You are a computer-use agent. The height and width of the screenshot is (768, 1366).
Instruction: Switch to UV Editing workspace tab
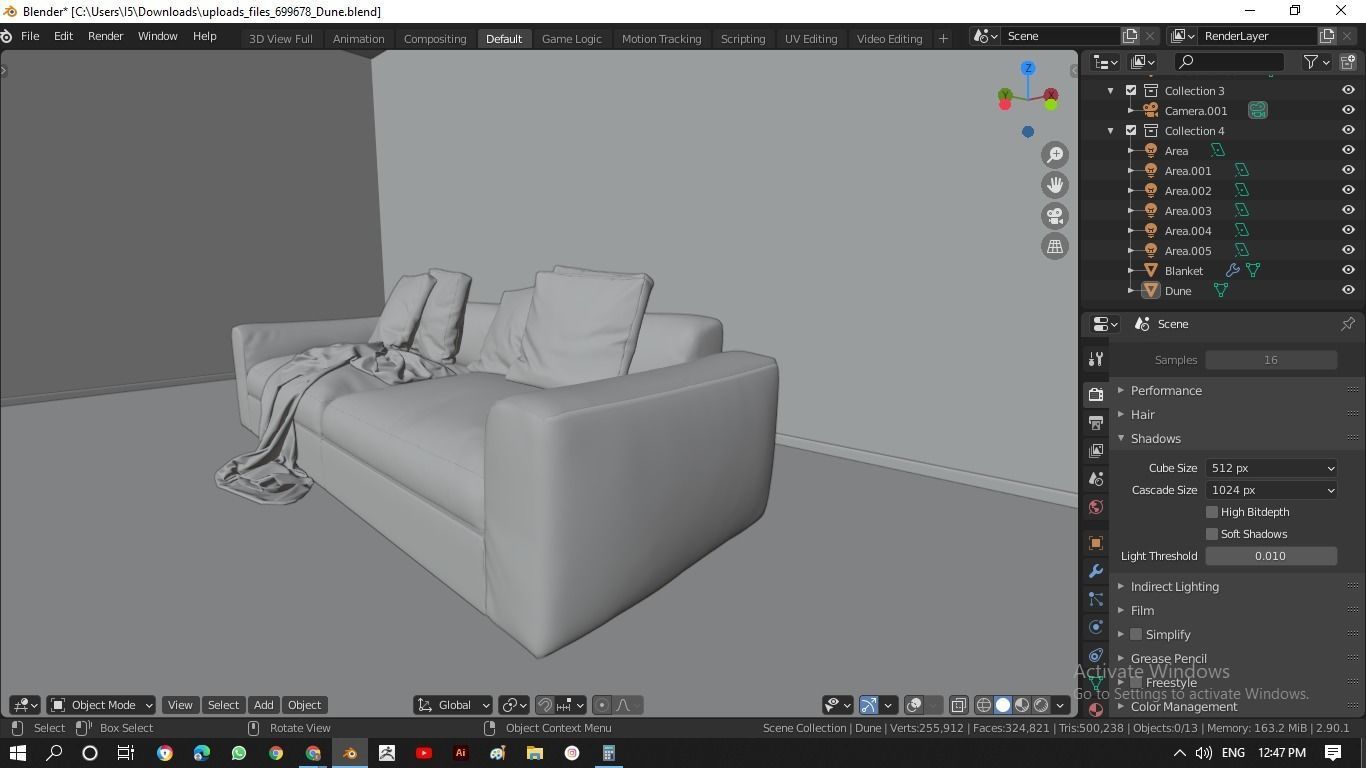click(810, 38)
